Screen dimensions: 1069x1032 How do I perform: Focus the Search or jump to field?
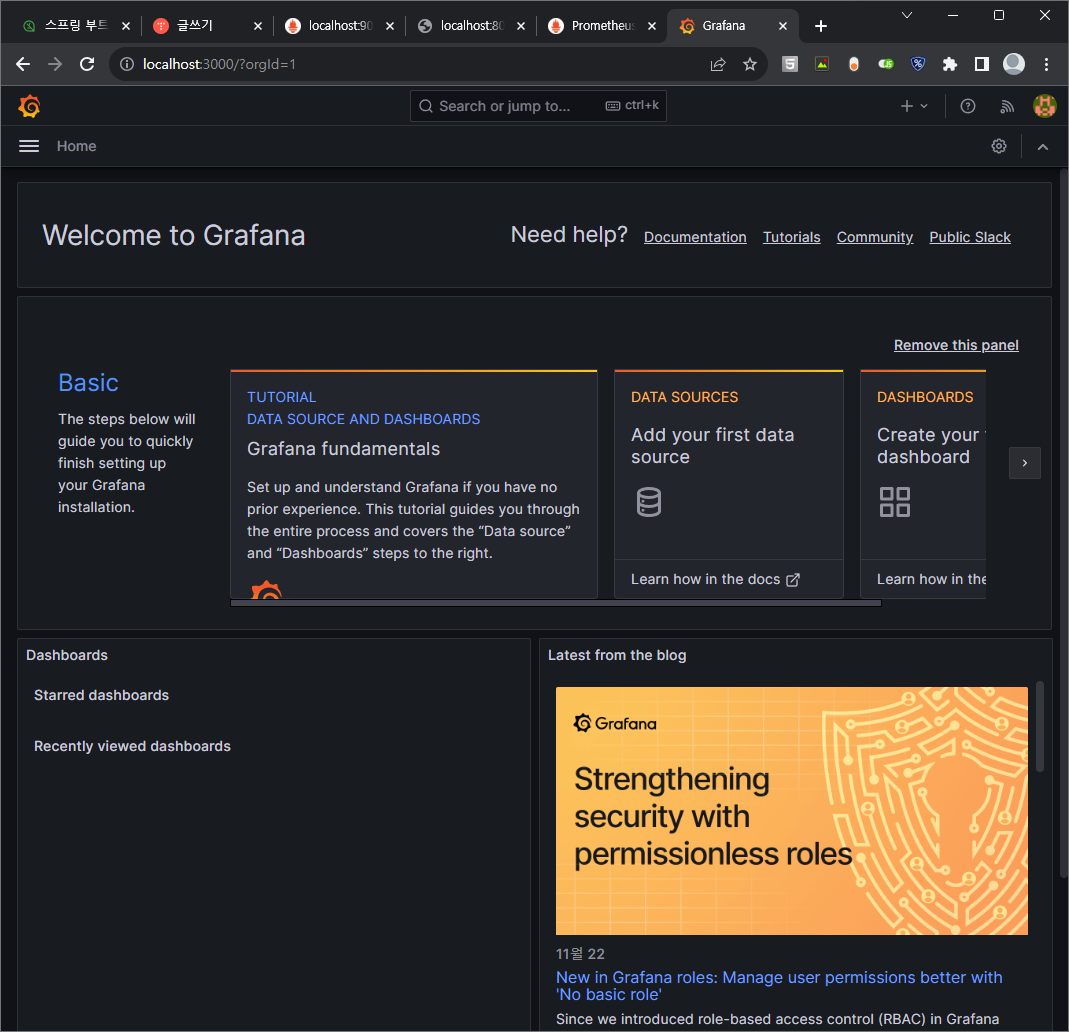pos(538,106)
